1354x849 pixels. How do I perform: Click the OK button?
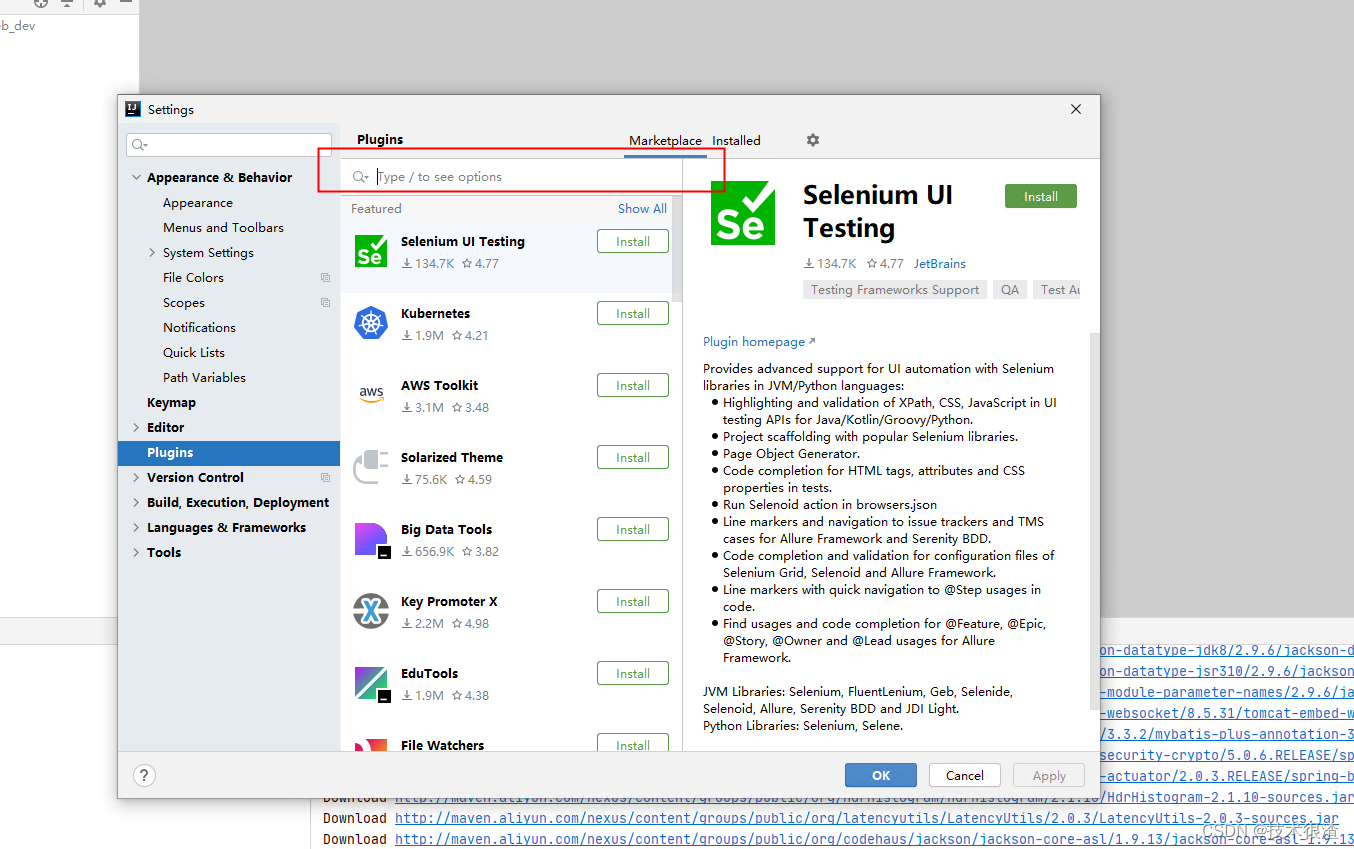point(881,775)
